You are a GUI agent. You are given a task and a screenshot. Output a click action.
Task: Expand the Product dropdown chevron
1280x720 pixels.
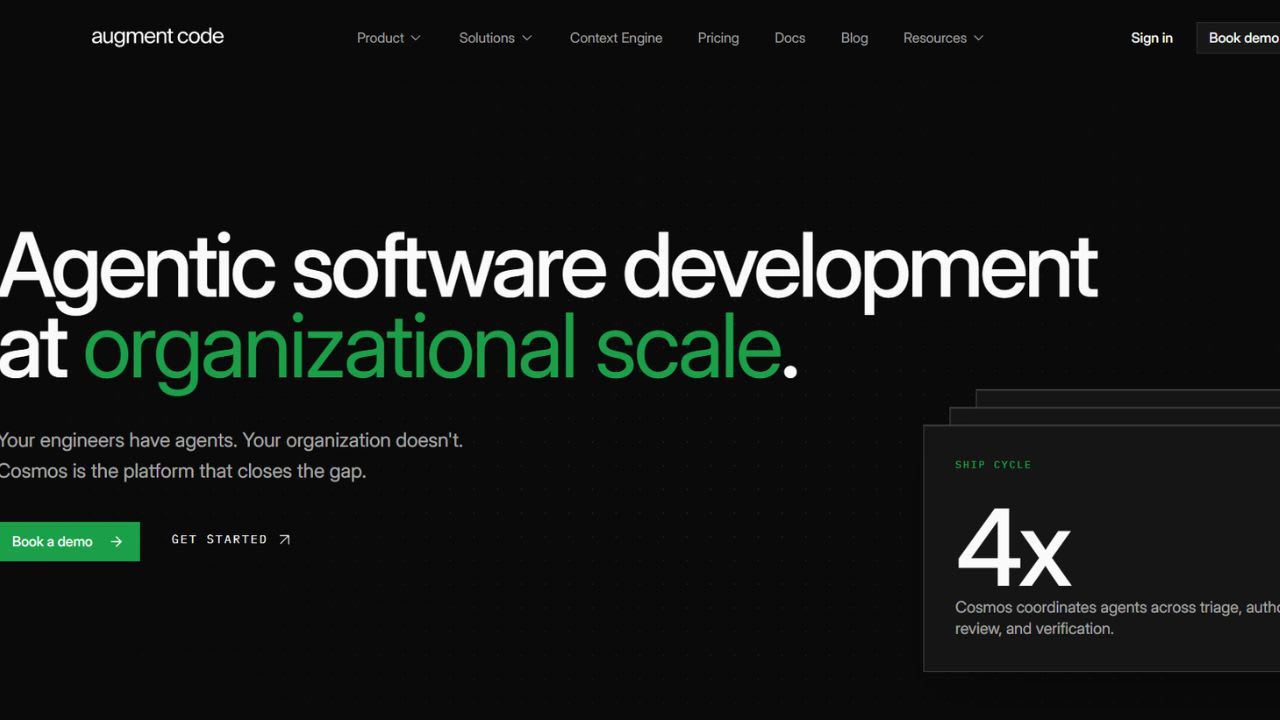[416, 38]
